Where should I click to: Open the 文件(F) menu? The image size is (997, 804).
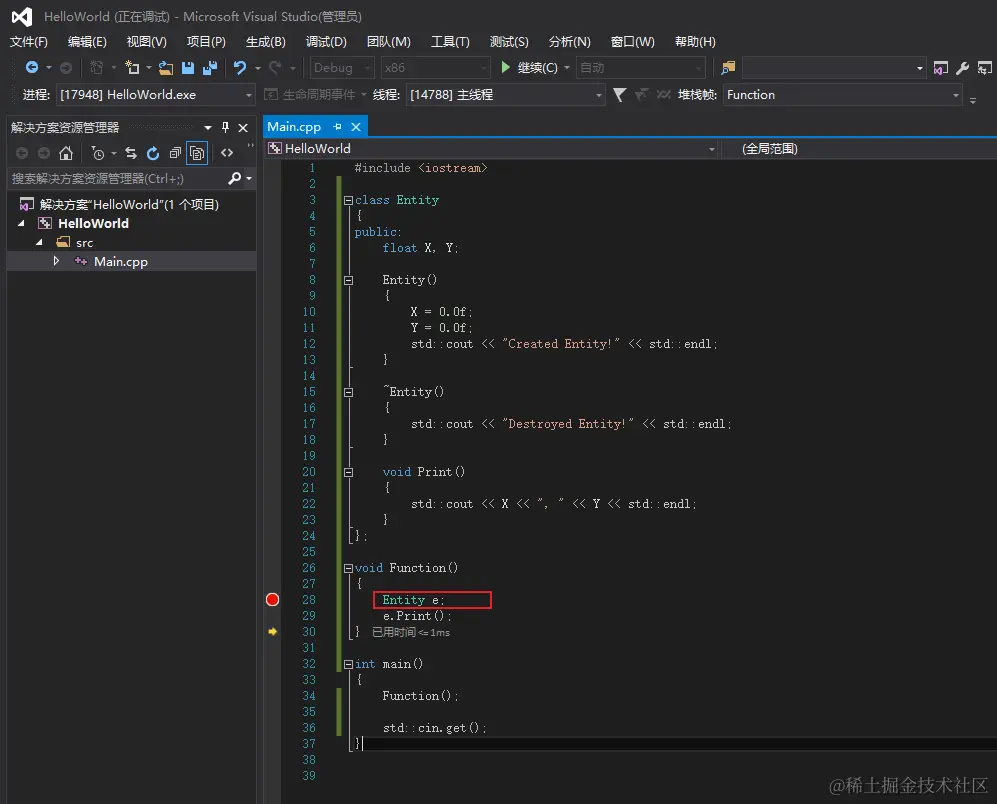(x=29, y=41)
